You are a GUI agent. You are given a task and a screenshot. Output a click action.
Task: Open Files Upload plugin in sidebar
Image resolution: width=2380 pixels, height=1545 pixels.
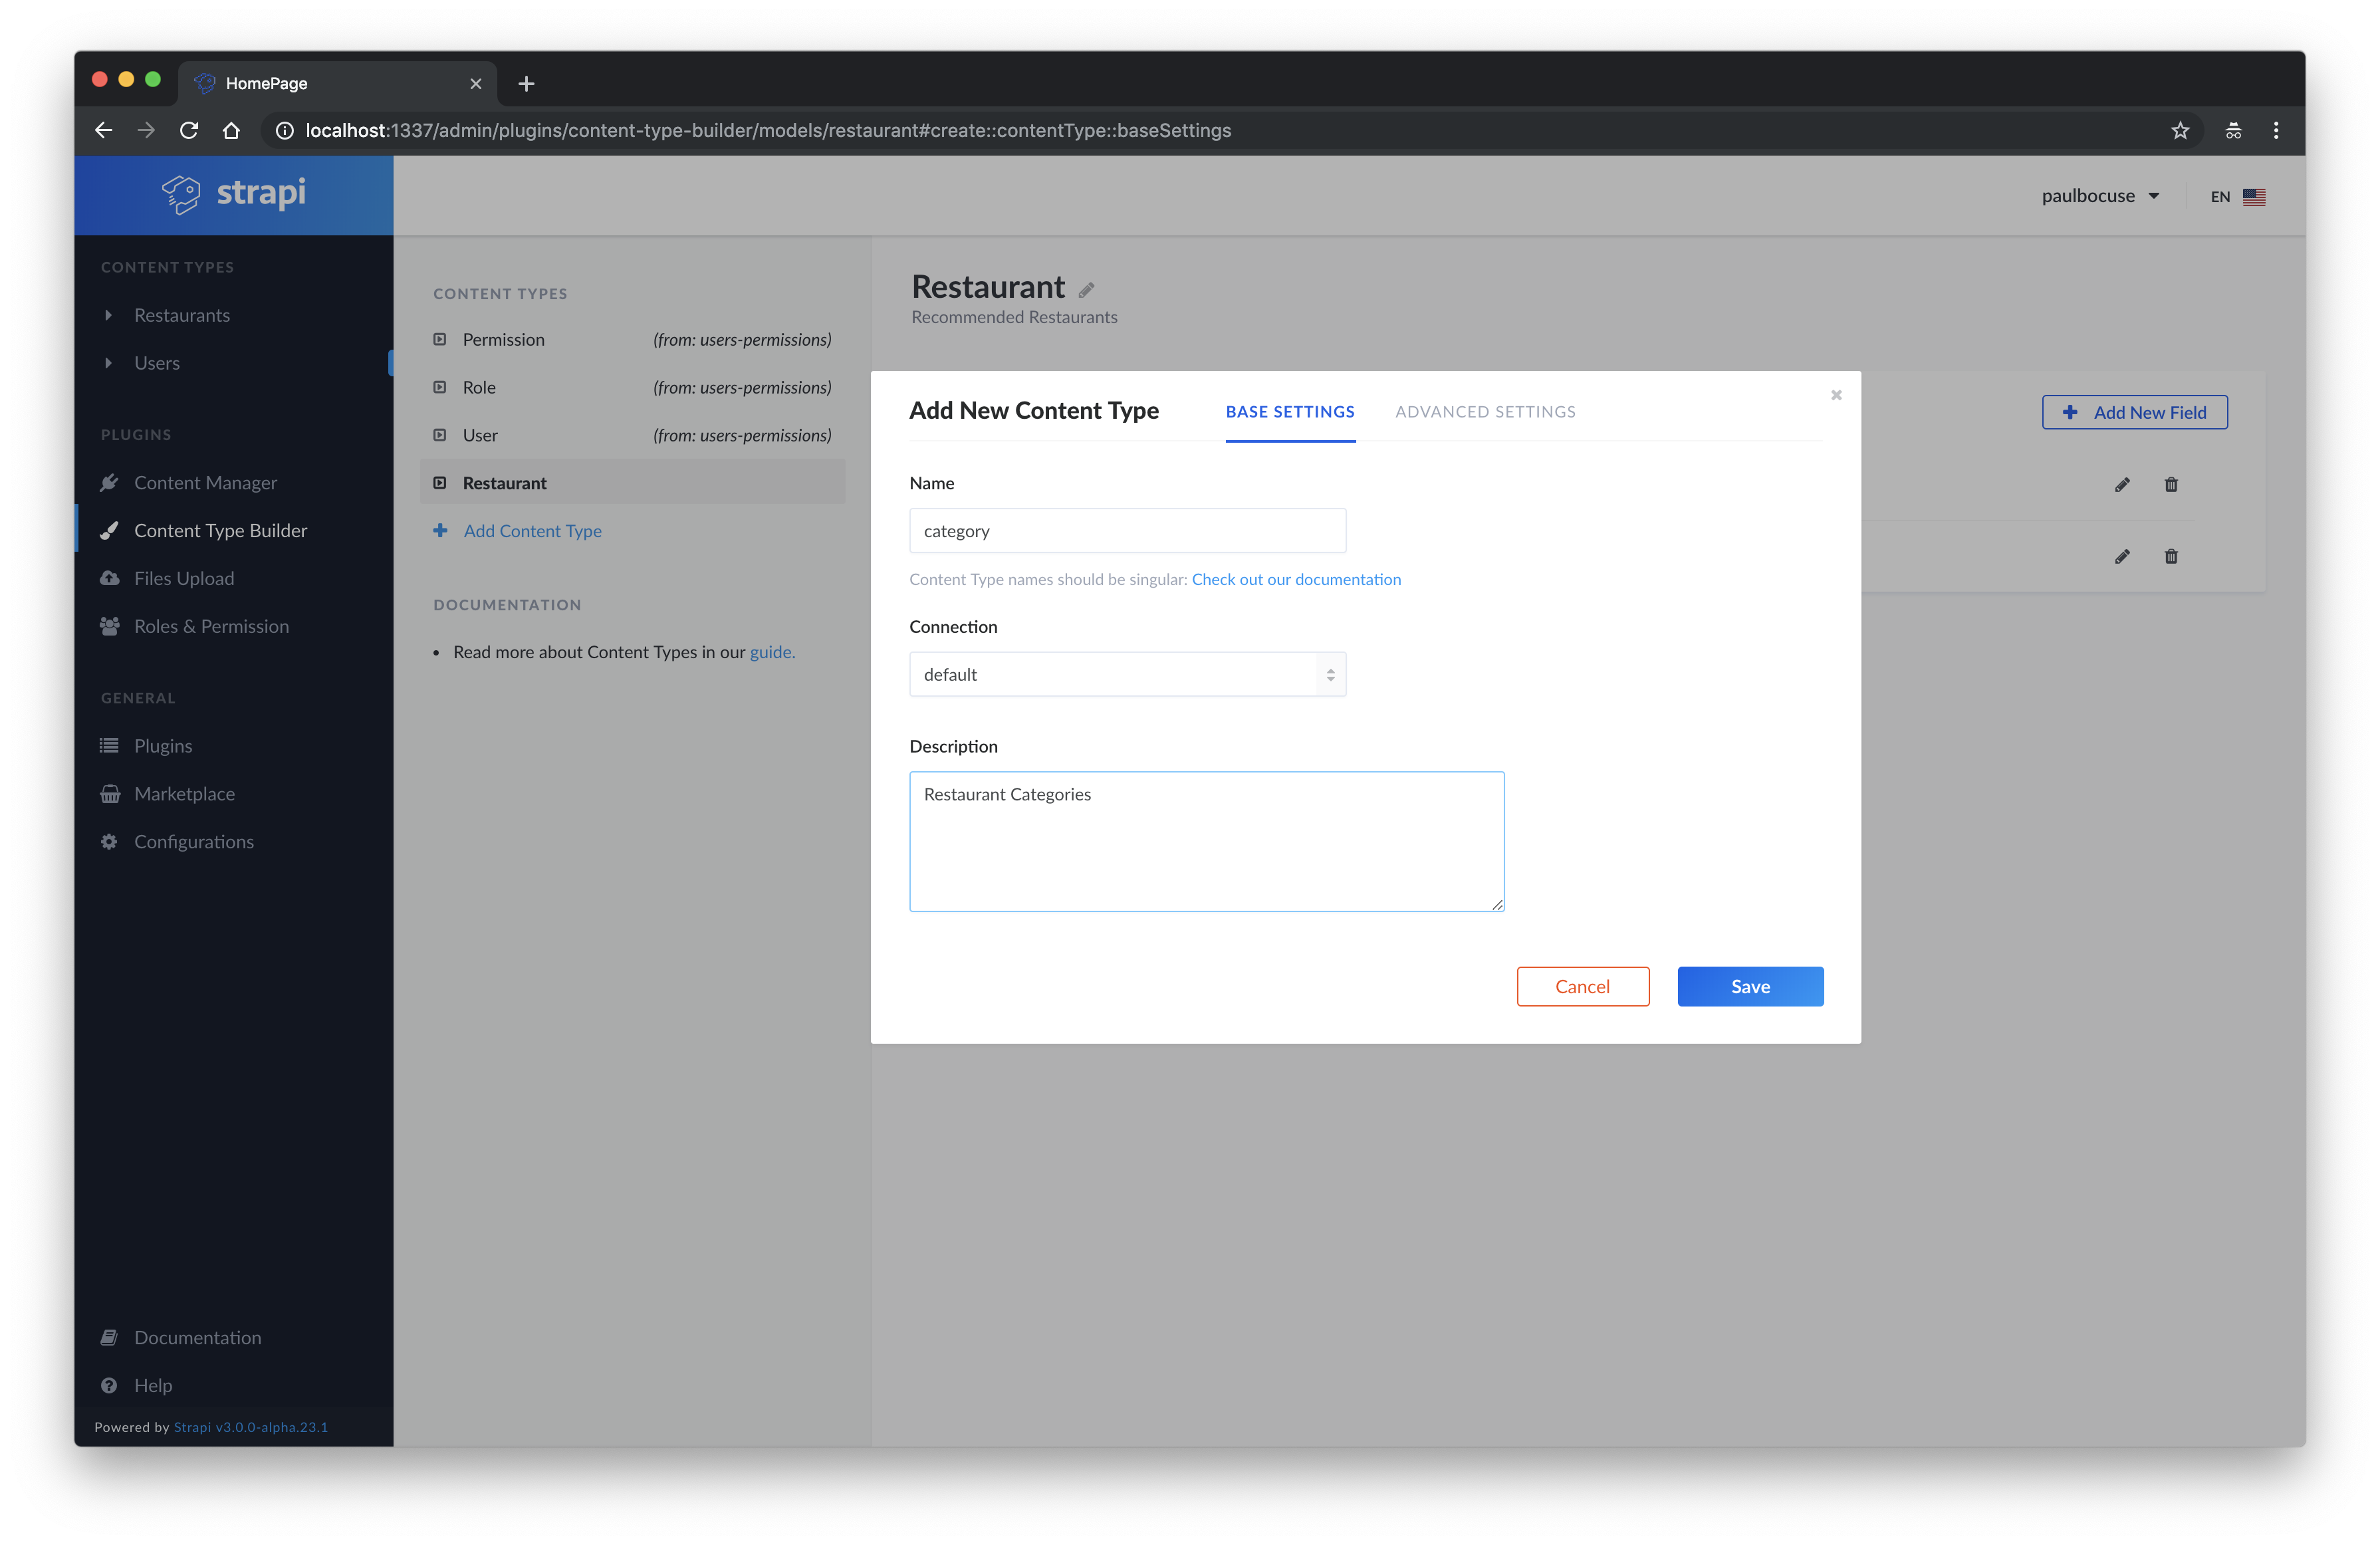tap(184, 578)
